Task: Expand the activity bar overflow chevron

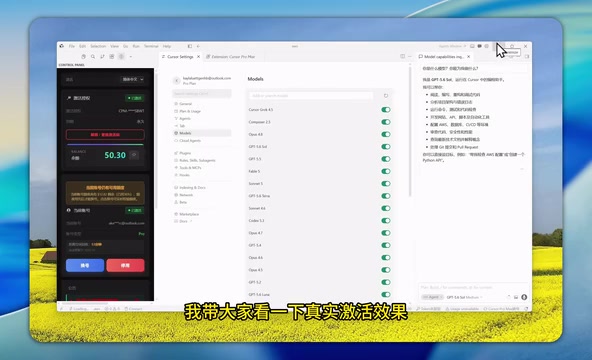Action: (131, 57)
